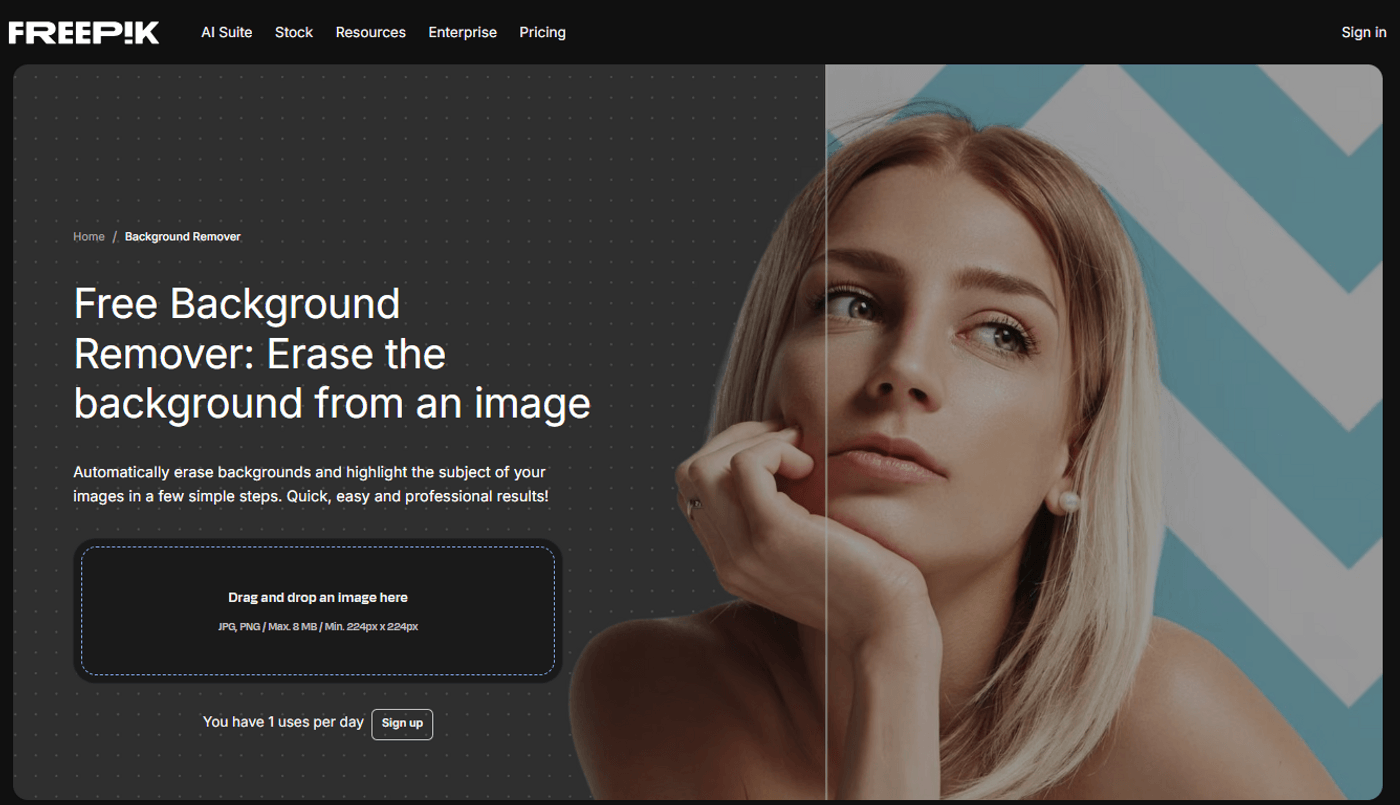Image resolution: width=1400 pixels, height=805 pixels.
Task: Click the Freepik logo
Action: [x=84, y=32]
